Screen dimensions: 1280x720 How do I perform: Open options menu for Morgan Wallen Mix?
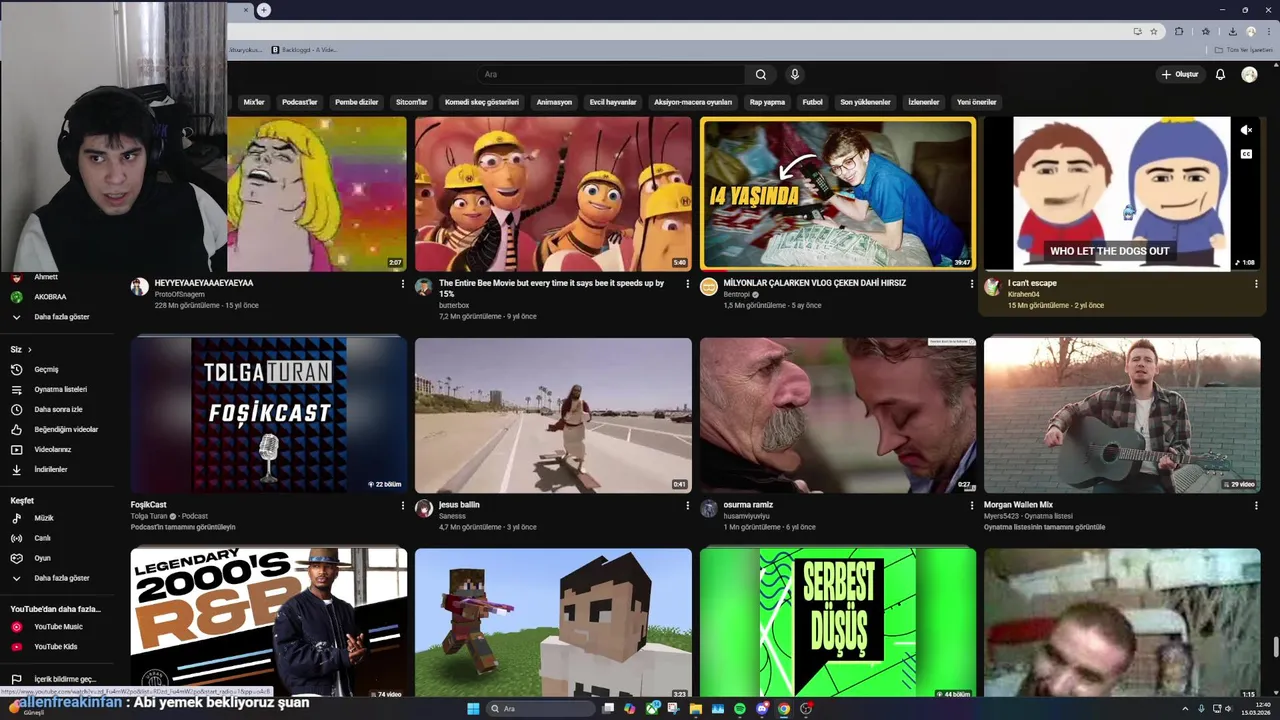point(1256,506)
